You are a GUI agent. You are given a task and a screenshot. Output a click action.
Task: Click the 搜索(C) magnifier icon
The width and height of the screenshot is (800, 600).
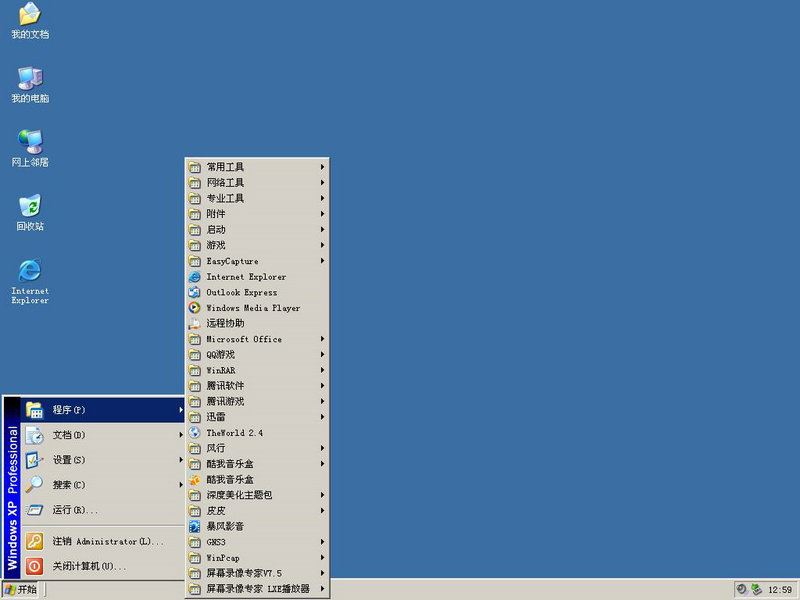tap(34, 485)
